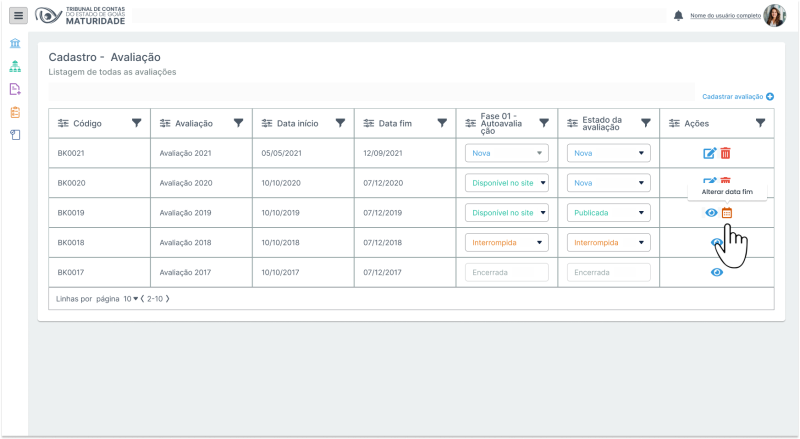Click the institution building sidebar icon
The height and width of the screenshot is (439, 800).
pyautogui.click(x=15, y=45)
